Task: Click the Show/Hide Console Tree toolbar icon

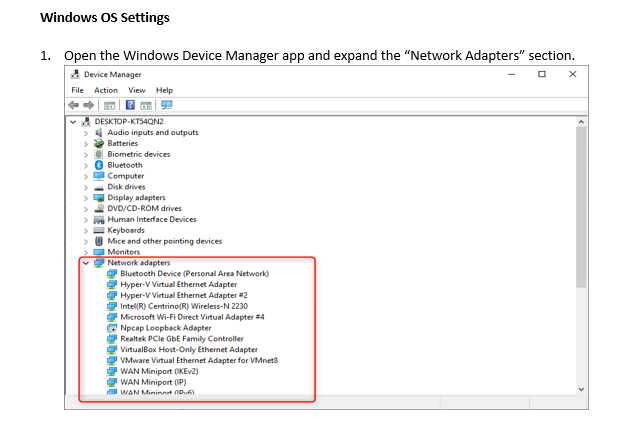Action: click(109, 106)
